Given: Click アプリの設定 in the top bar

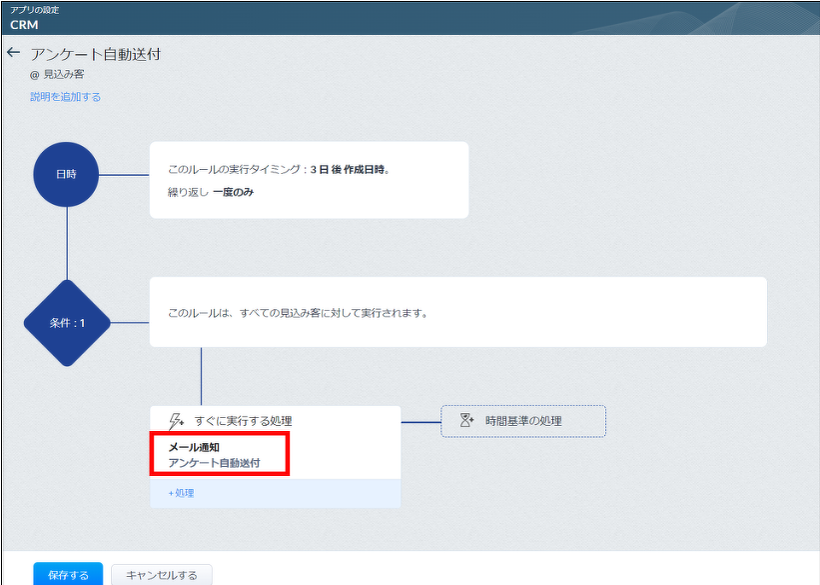Looking at the screenshot, I should tap(34, 9).
